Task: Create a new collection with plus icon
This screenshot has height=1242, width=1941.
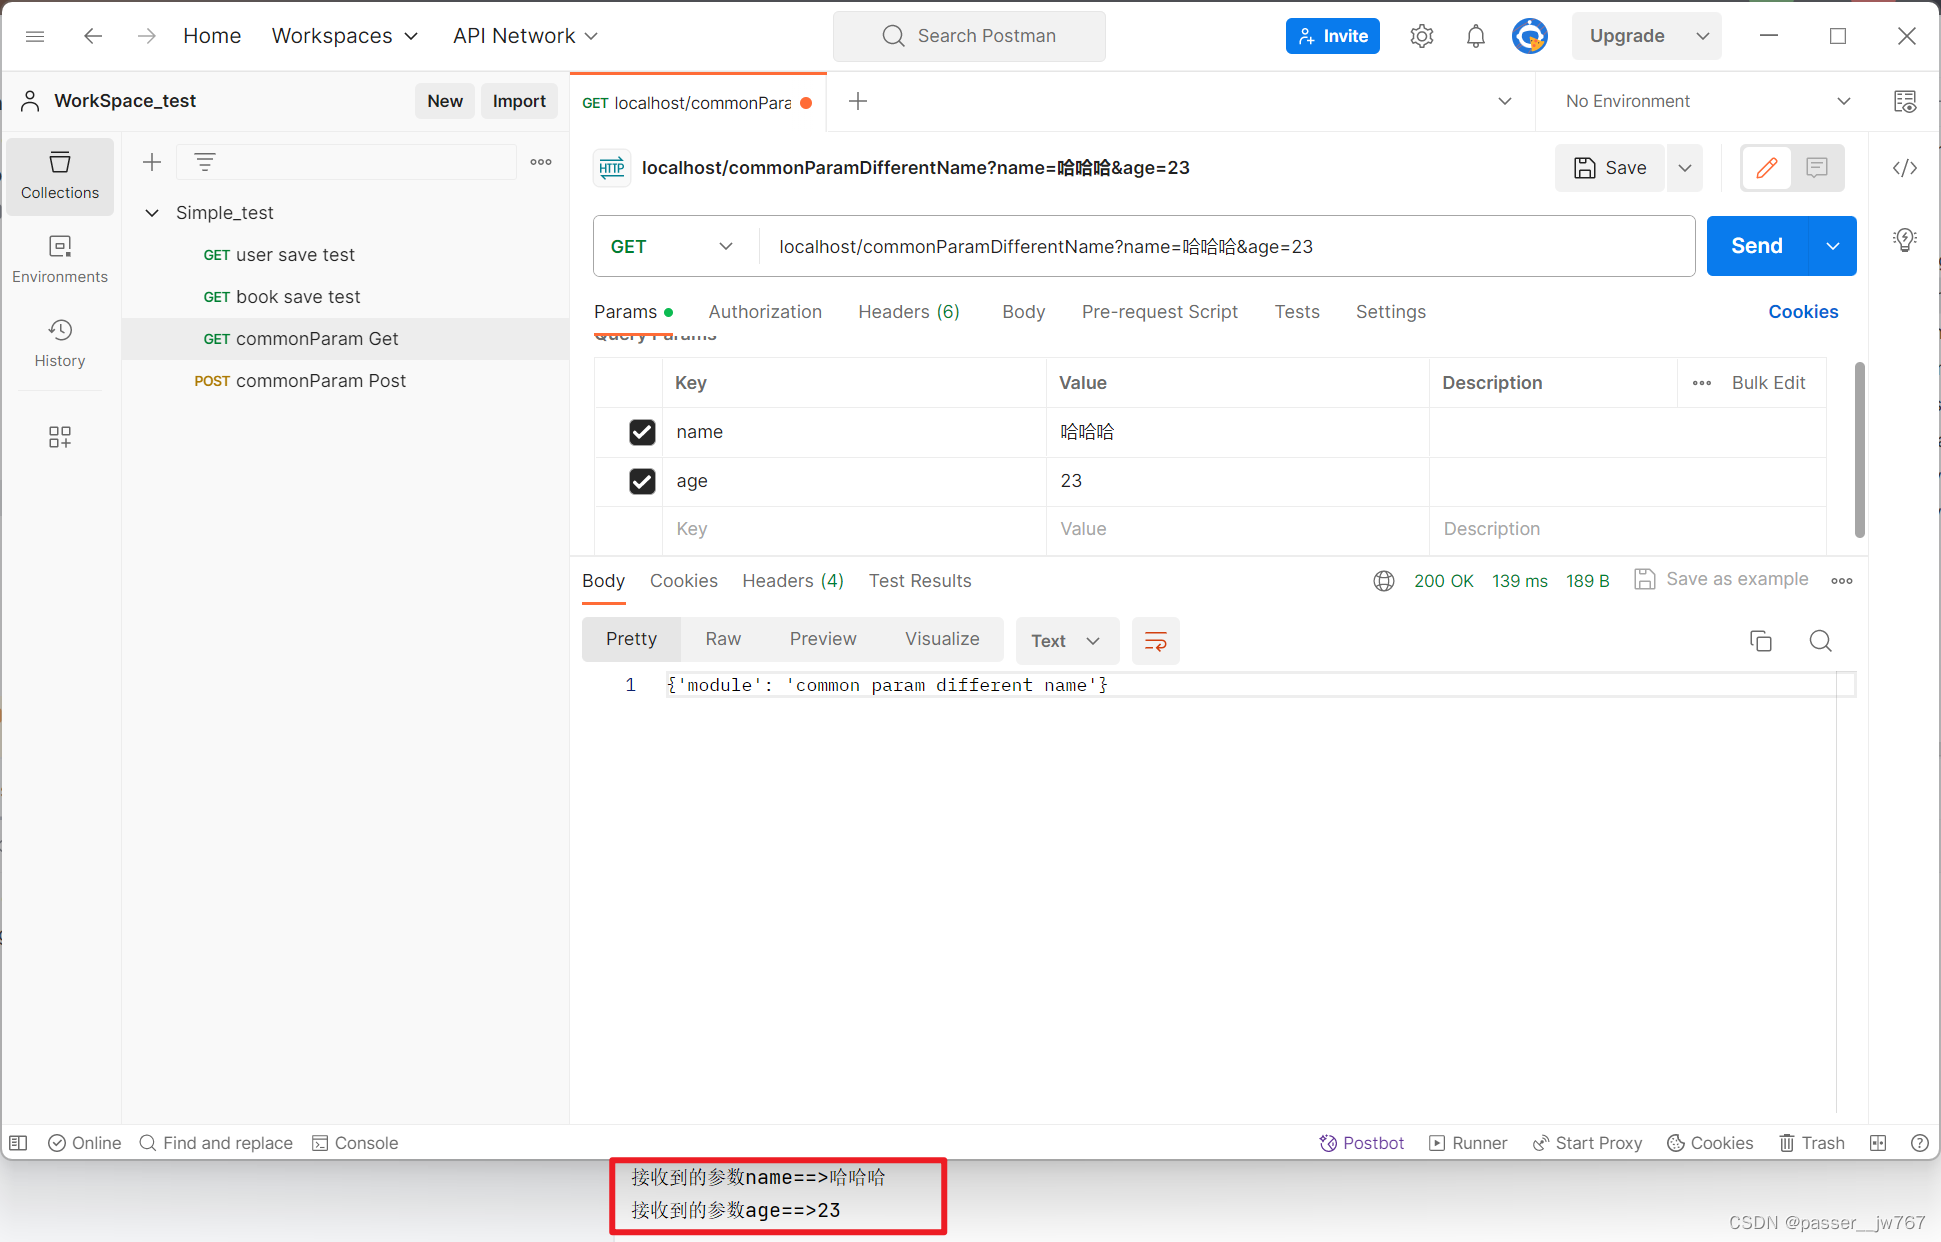Action: (152, 162)
